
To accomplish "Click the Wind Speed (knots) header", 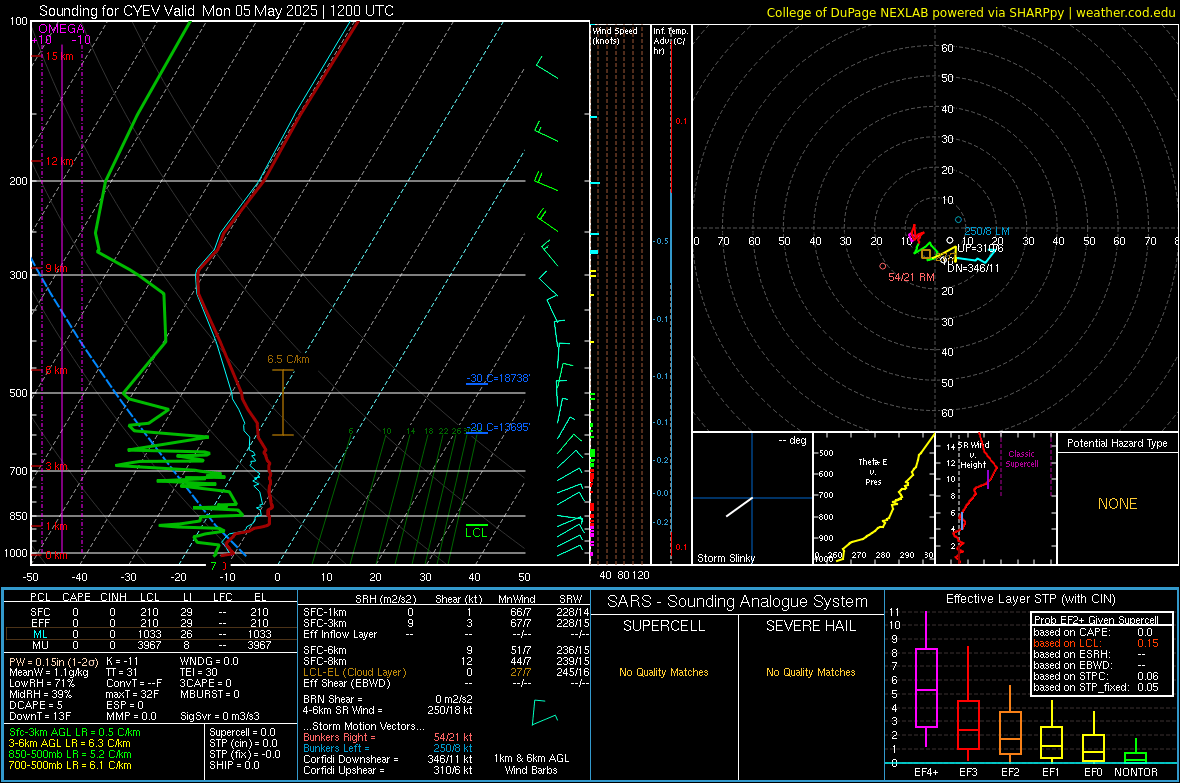I will click(615, 35).
